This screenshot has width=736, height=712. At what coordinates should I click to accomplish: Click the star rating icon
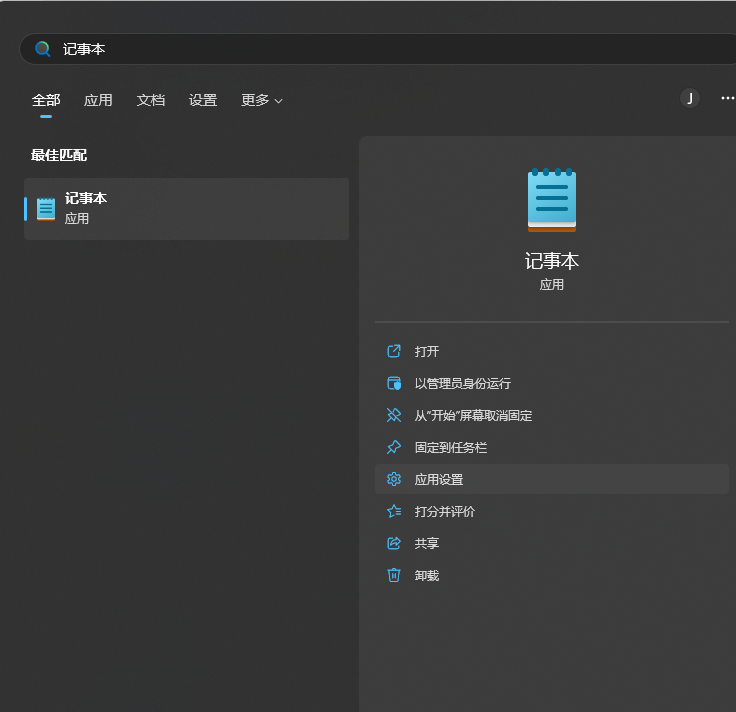[394, 511]
